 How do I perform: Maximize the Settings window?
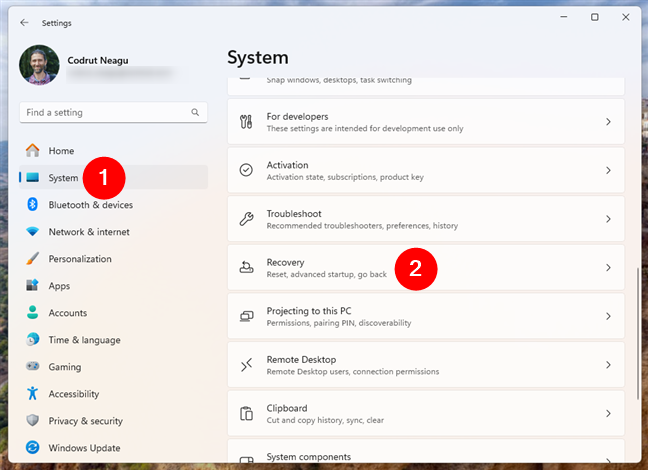(594, 17)
